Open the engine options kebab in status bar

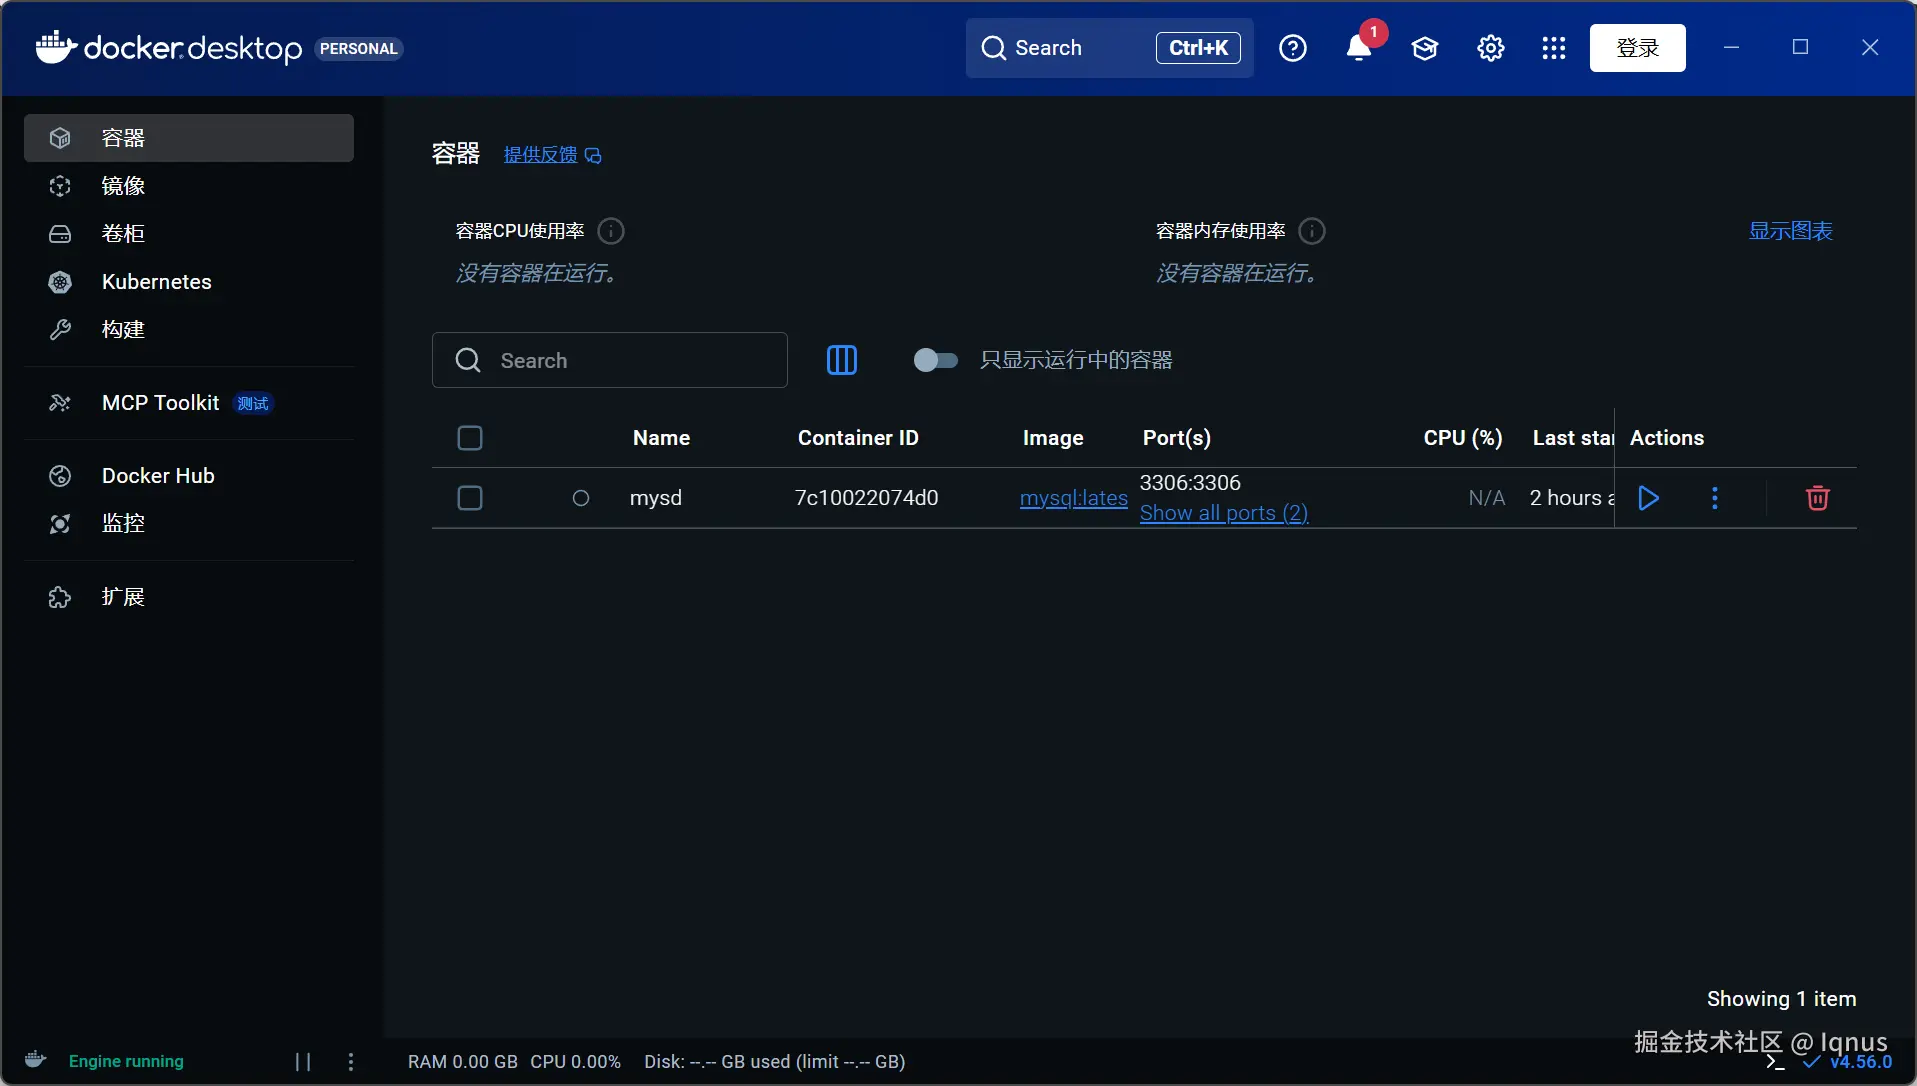click(350, 1062)
